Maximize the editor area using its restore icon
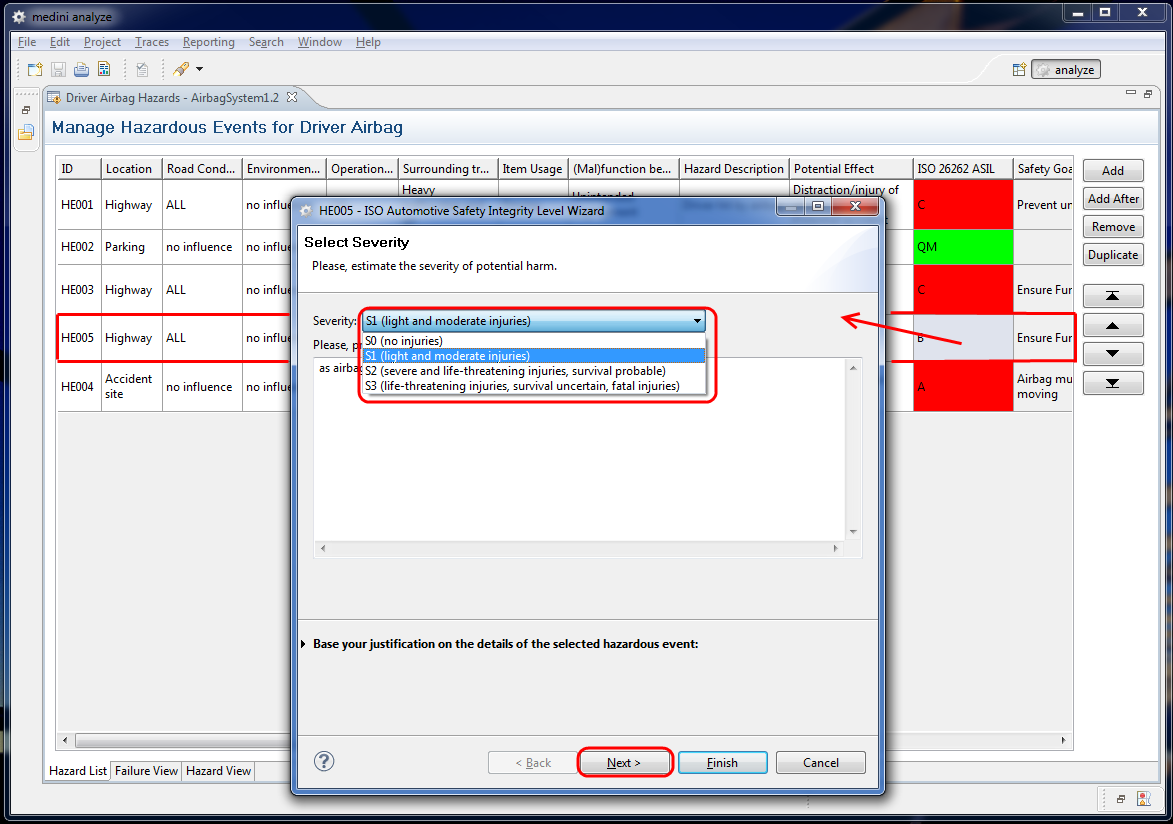 [x=1148, y=94]
